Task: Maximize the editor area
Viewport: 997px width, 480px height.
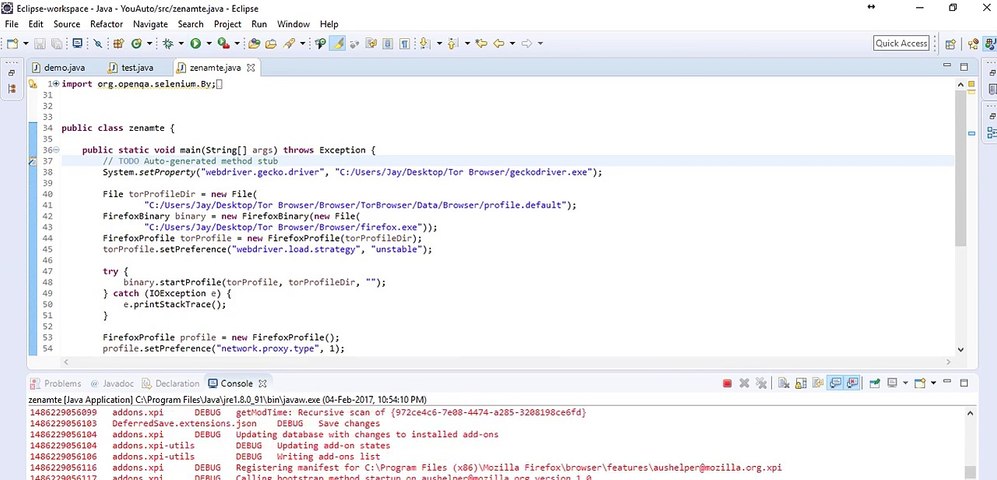Action: [x=964, y=66]
